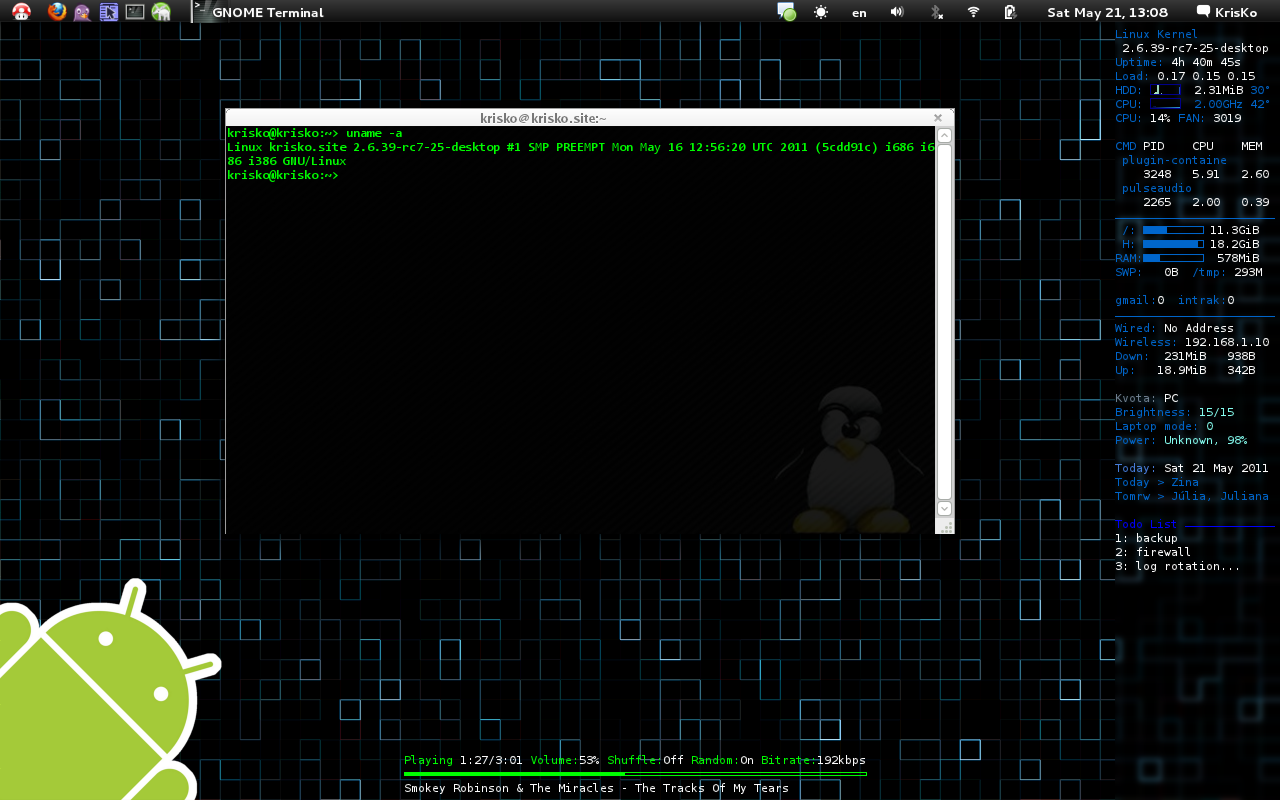Click the terminal scrollbar up arrow

point(944,135)
